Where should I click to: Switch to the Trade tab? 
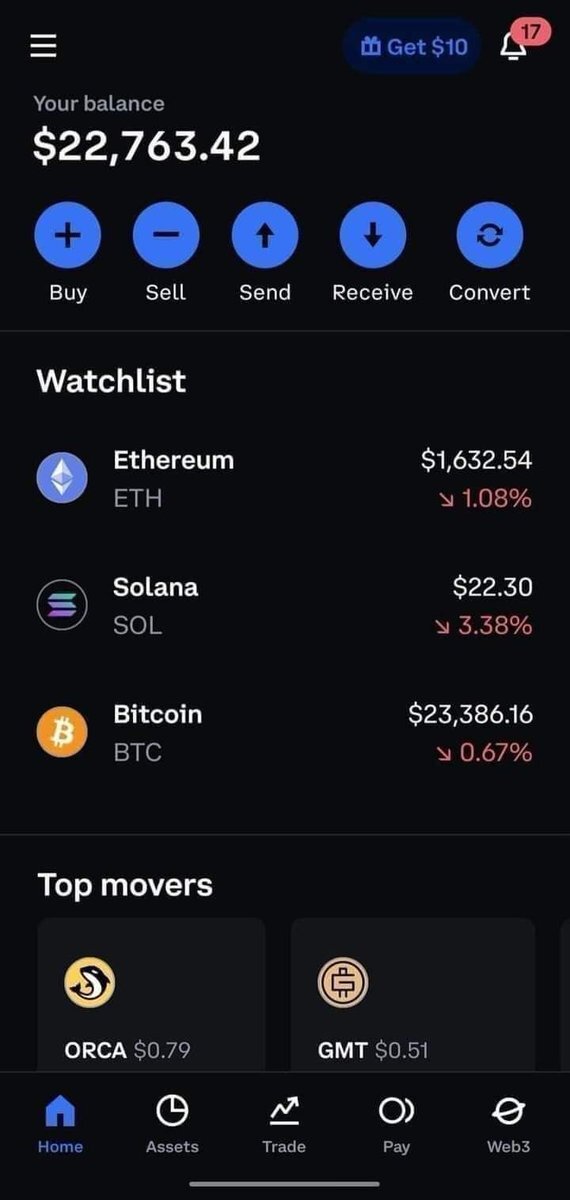284,1125
